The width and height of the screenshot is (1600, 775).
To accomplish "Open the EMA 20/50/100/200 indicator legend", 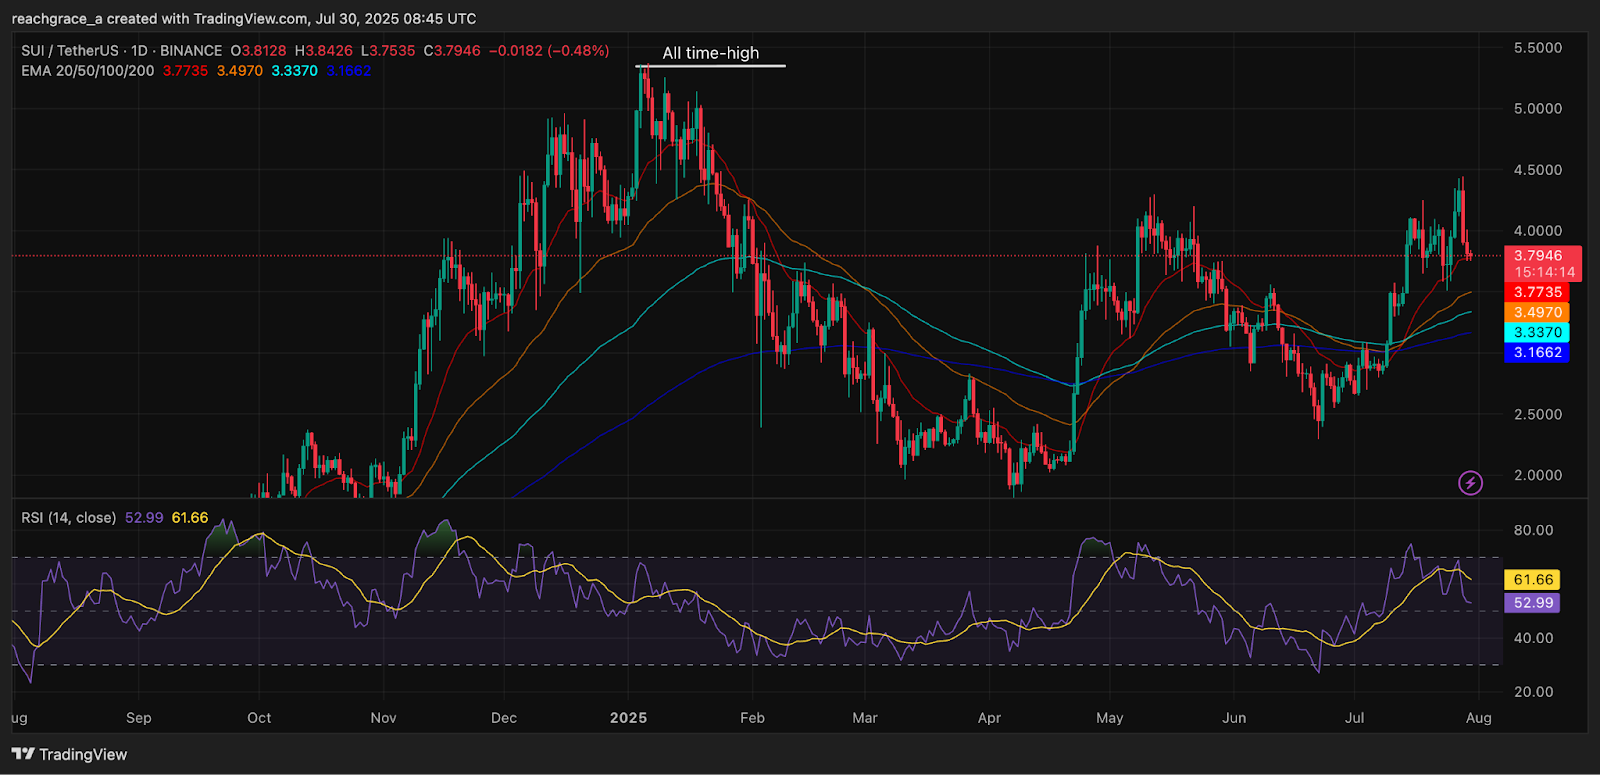I will pos(88,71).
